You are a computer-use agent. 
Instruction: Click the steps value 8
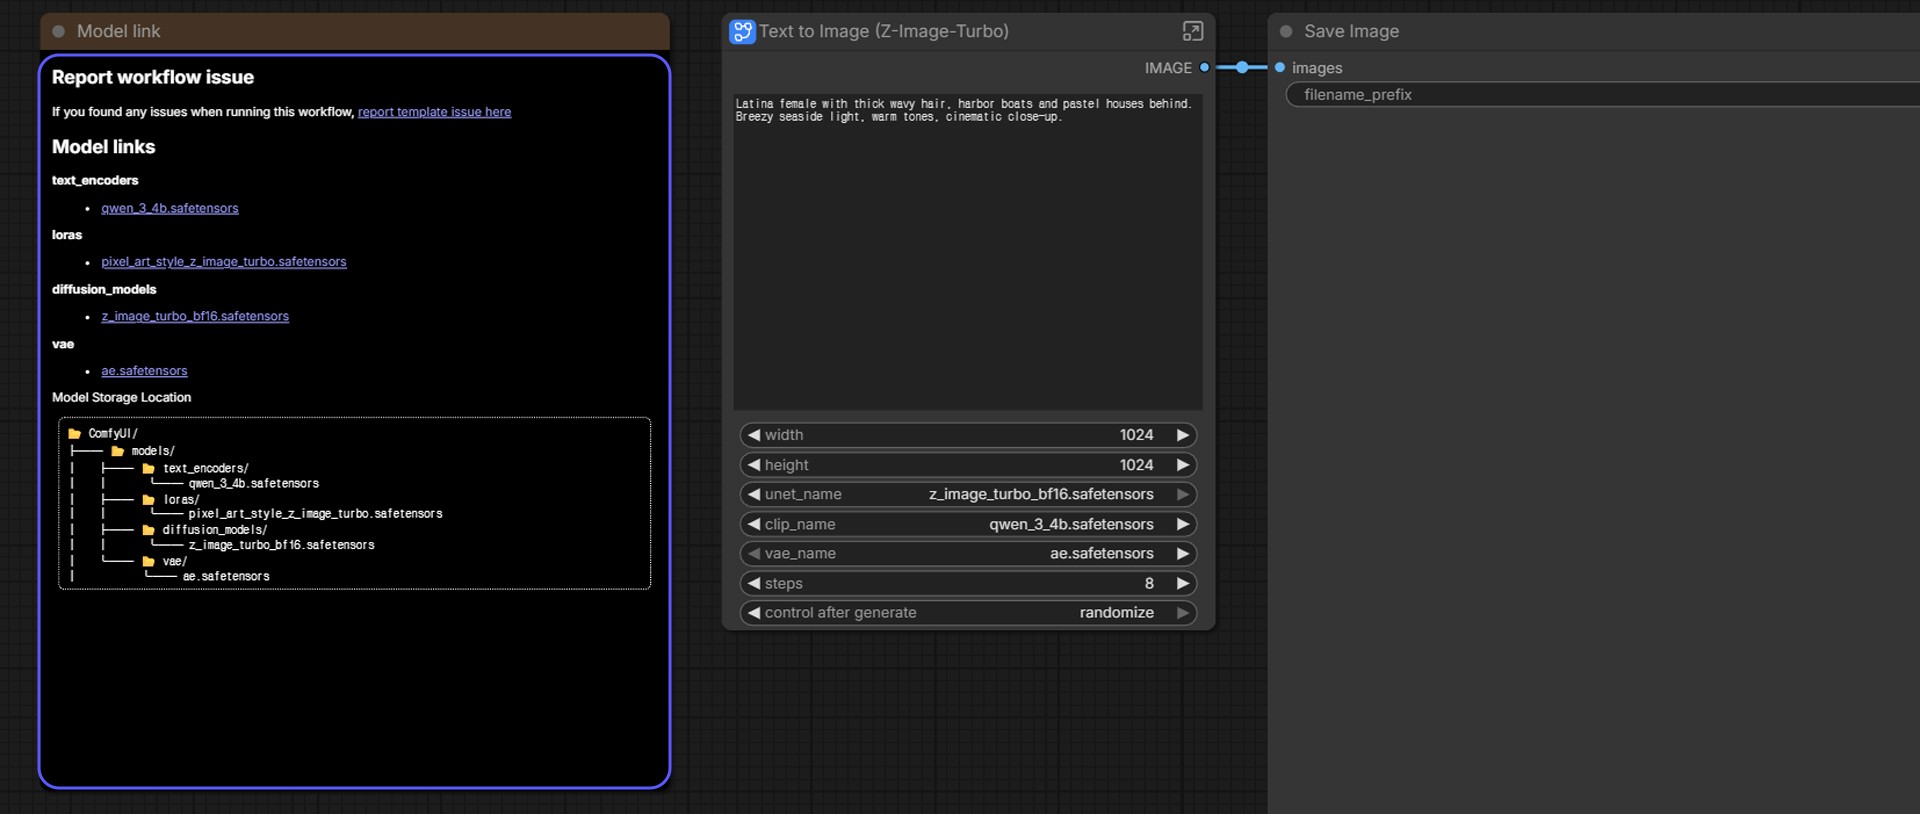tap(1149, 583)
